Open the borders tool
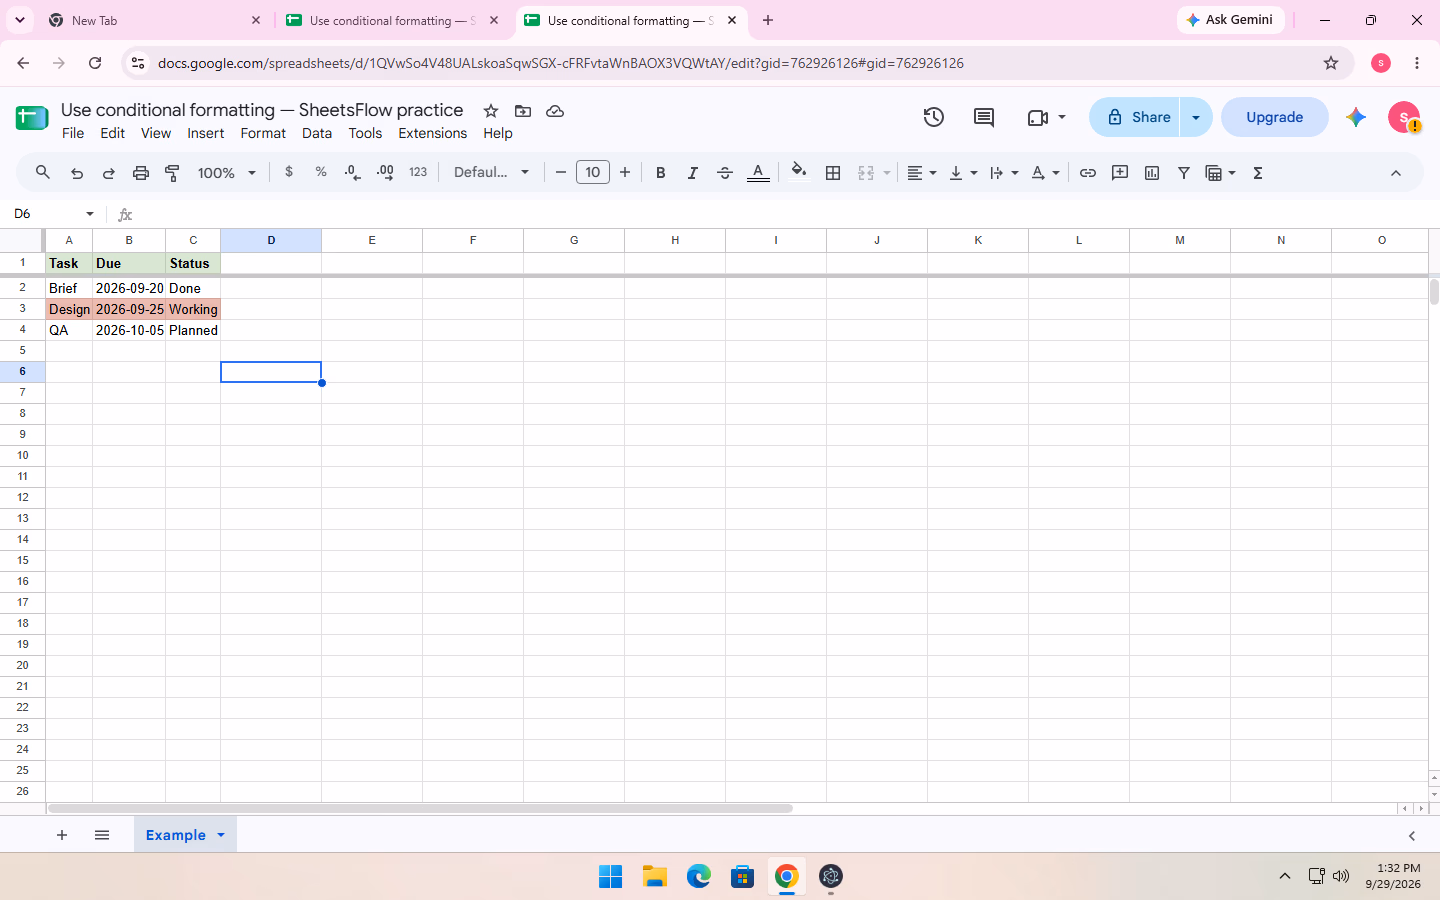1440x900 pixels. 833,173
